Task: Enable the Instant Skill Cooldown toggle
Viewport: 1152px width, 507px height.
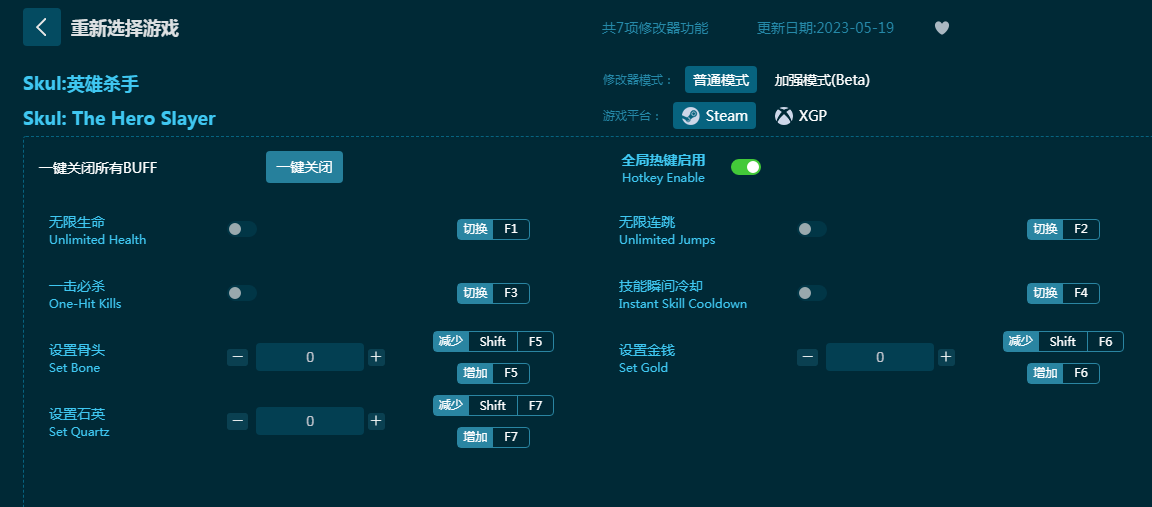Action: 812,293
